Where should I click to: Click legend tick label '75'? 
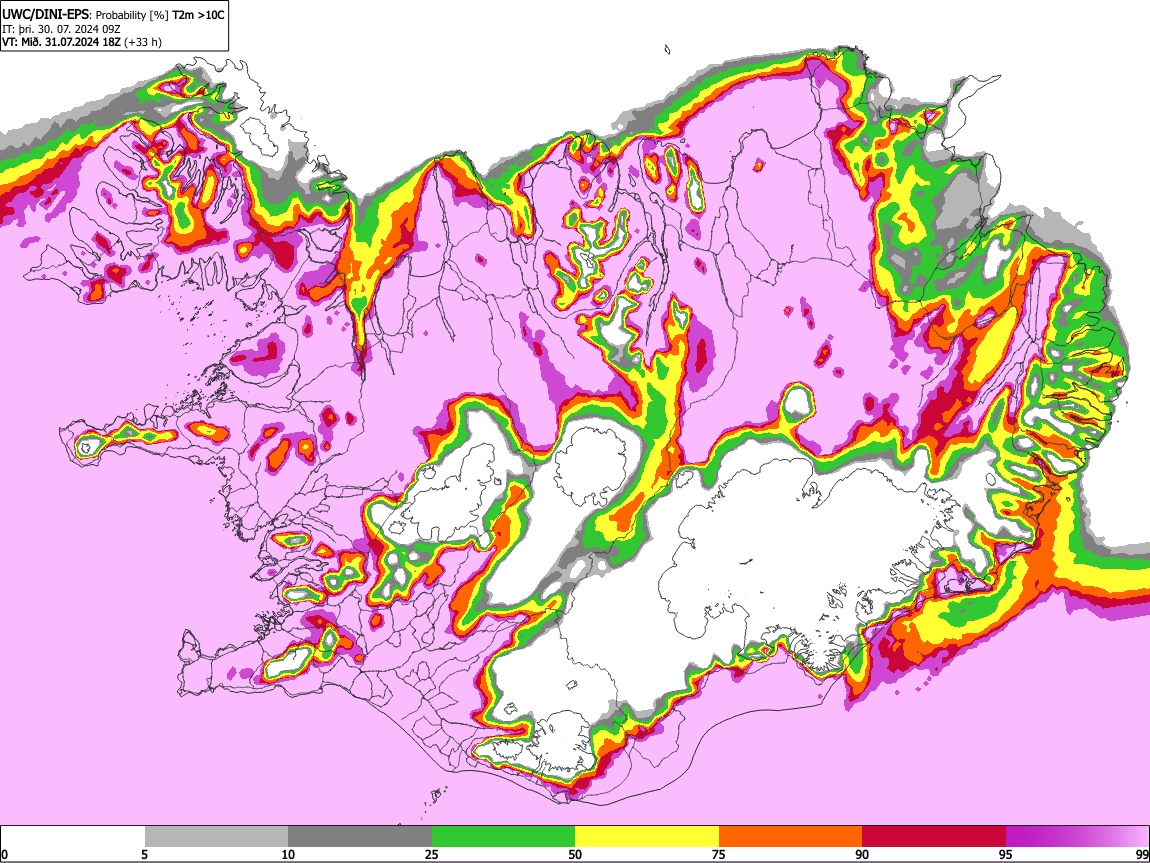click(719, 854)
